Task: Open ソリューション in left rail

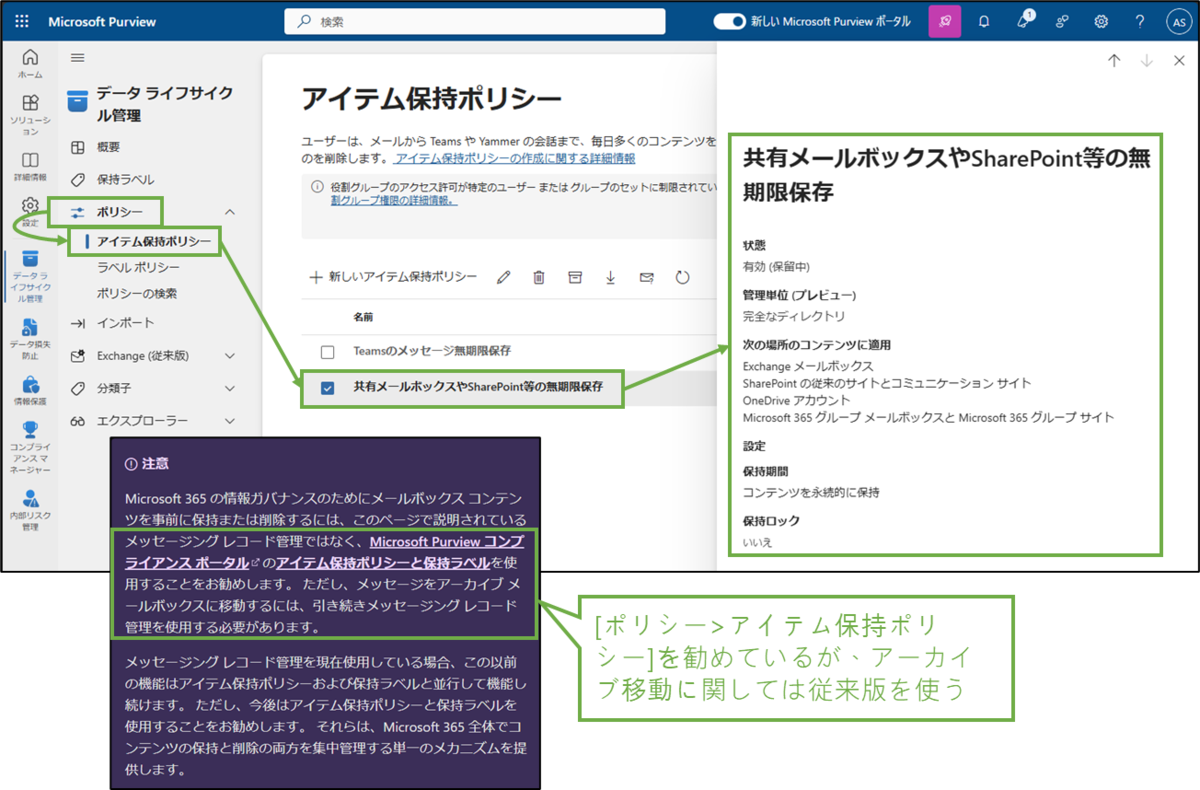Action: coord(30,114)
